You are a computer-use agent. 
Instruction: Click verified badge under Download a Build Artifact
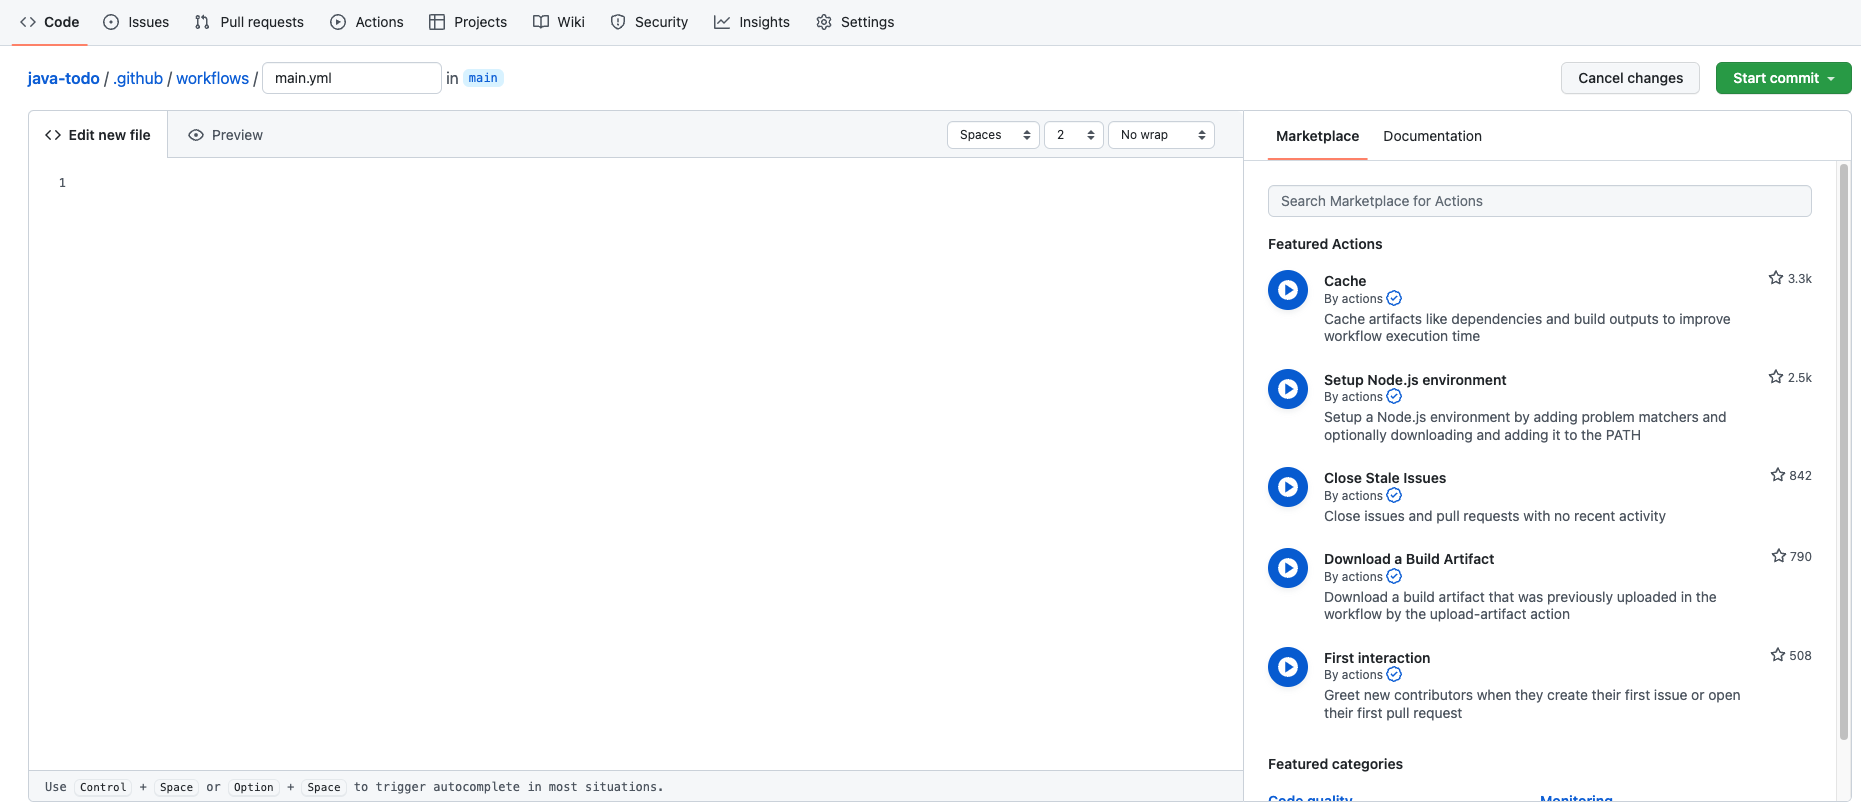(x=1394, y=576)
